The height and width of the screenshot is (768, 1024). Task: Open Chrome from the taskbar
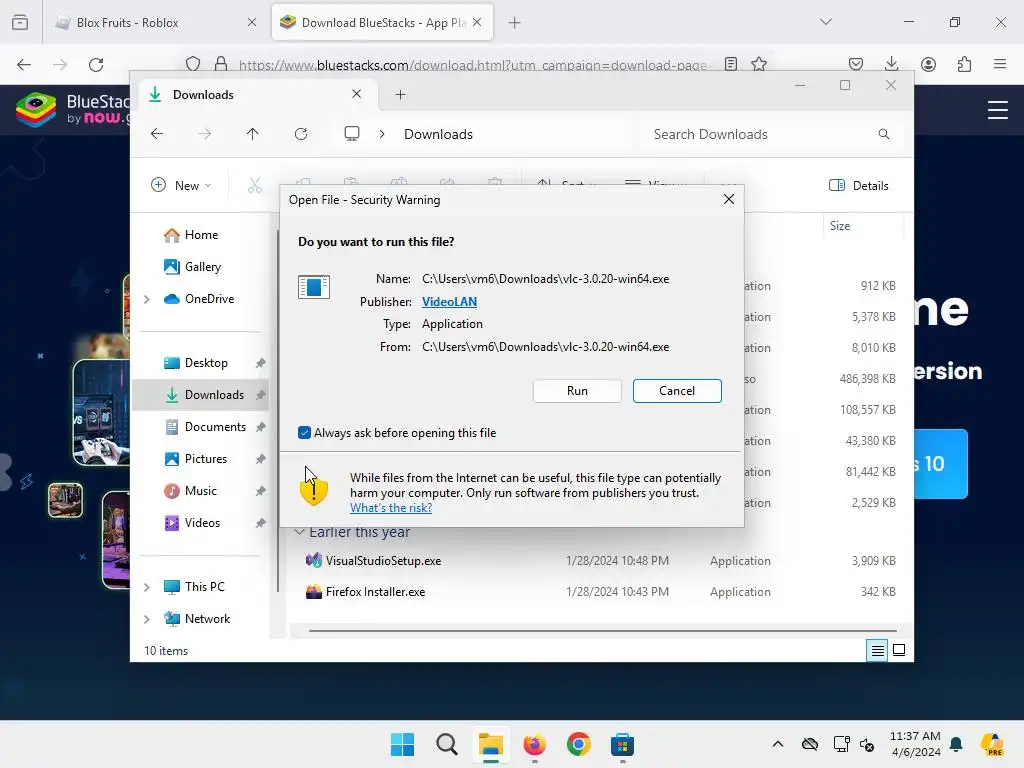point(579,744)
